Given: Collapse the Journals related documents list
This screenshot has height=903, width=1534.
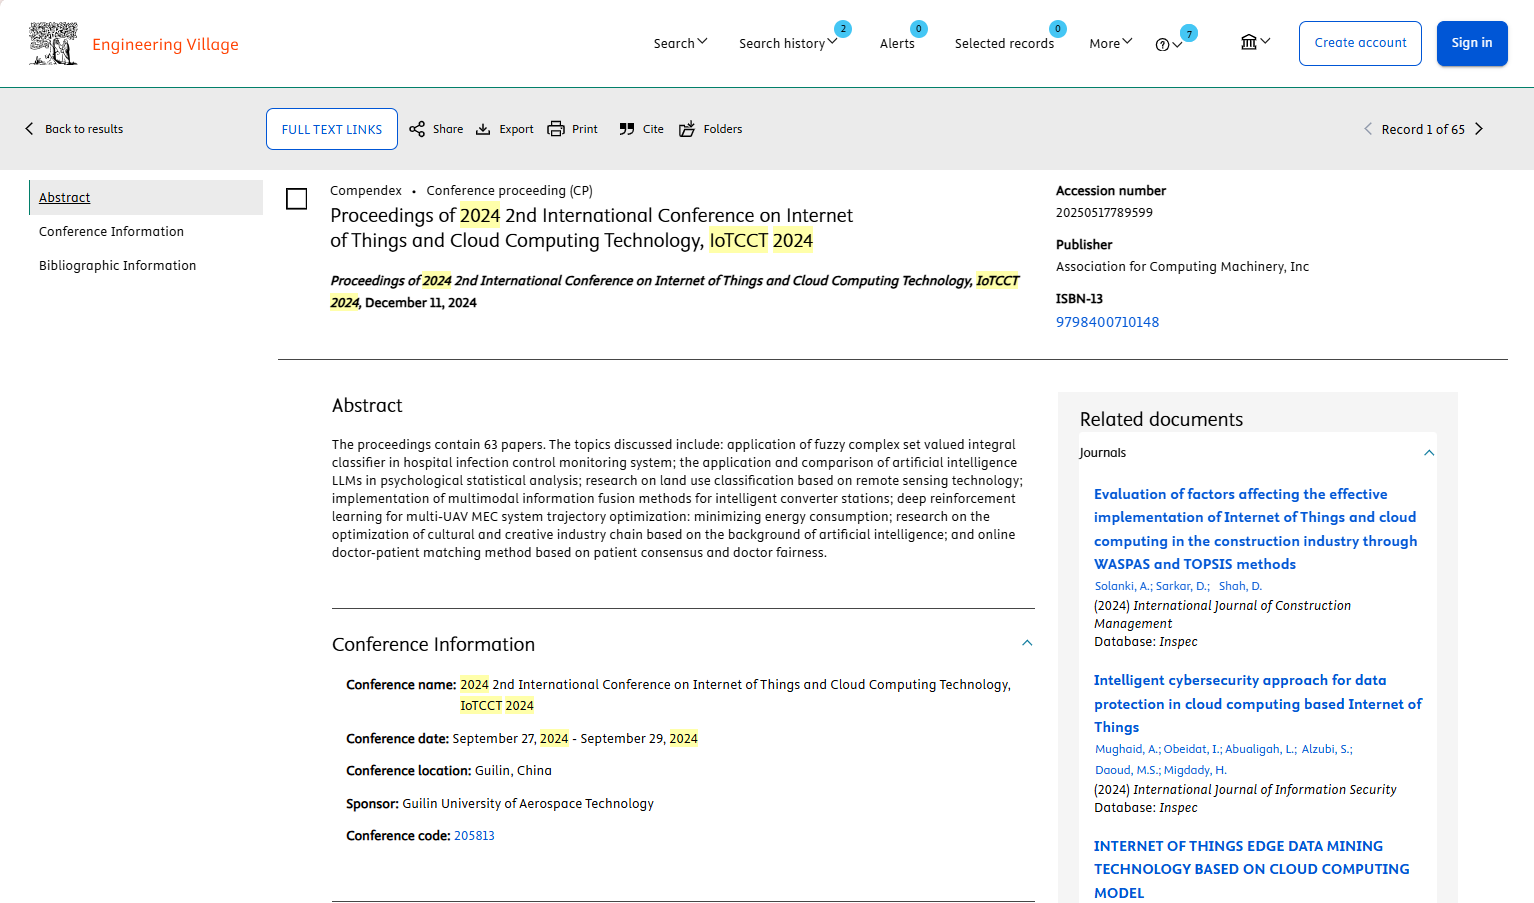Looking at the screenshot, I should [1429, 453].
